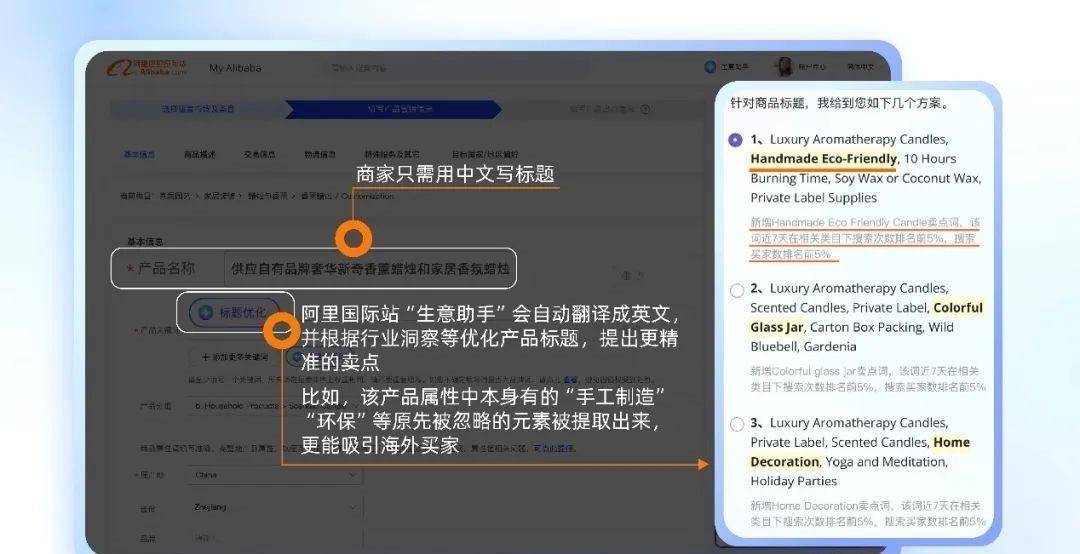Switch to the last tab in the row
The height and width of the screenshot is (554, 1080).
485,154
